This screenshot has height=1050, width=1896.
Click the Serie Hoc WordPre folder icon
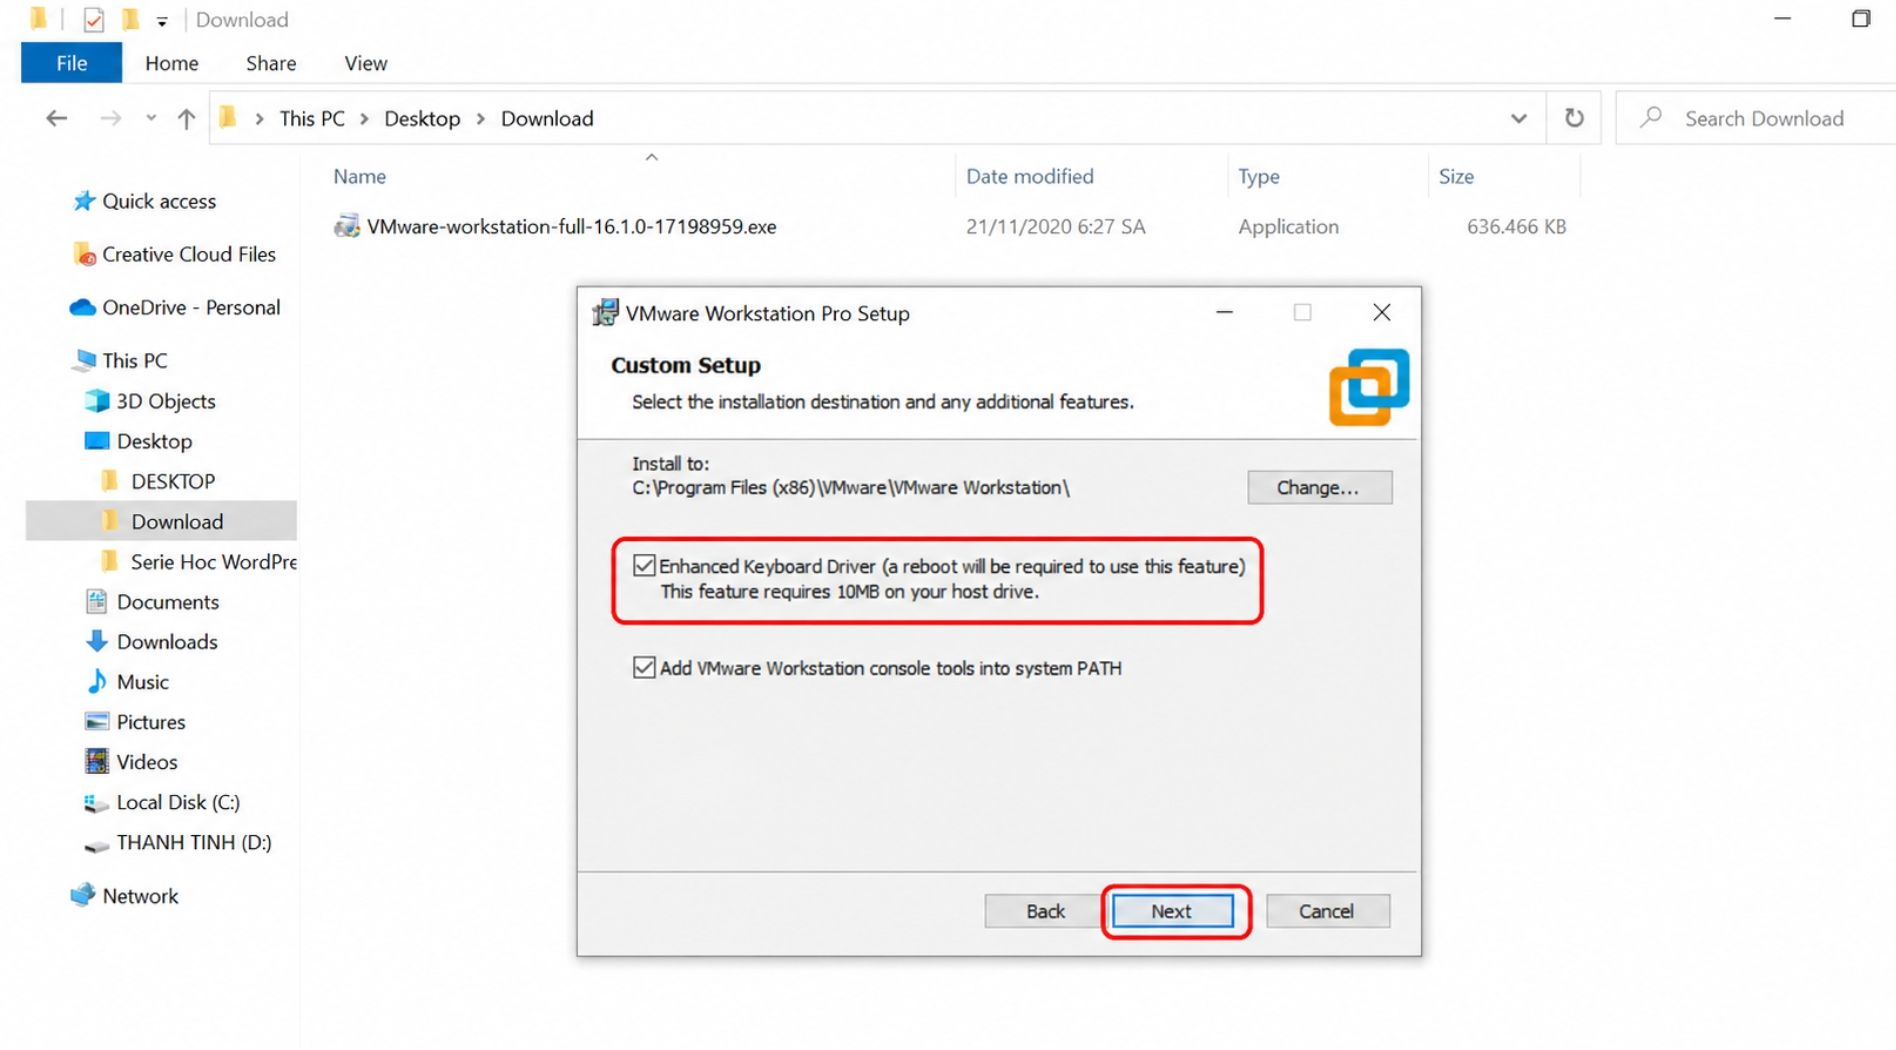[x=110, y=561]
